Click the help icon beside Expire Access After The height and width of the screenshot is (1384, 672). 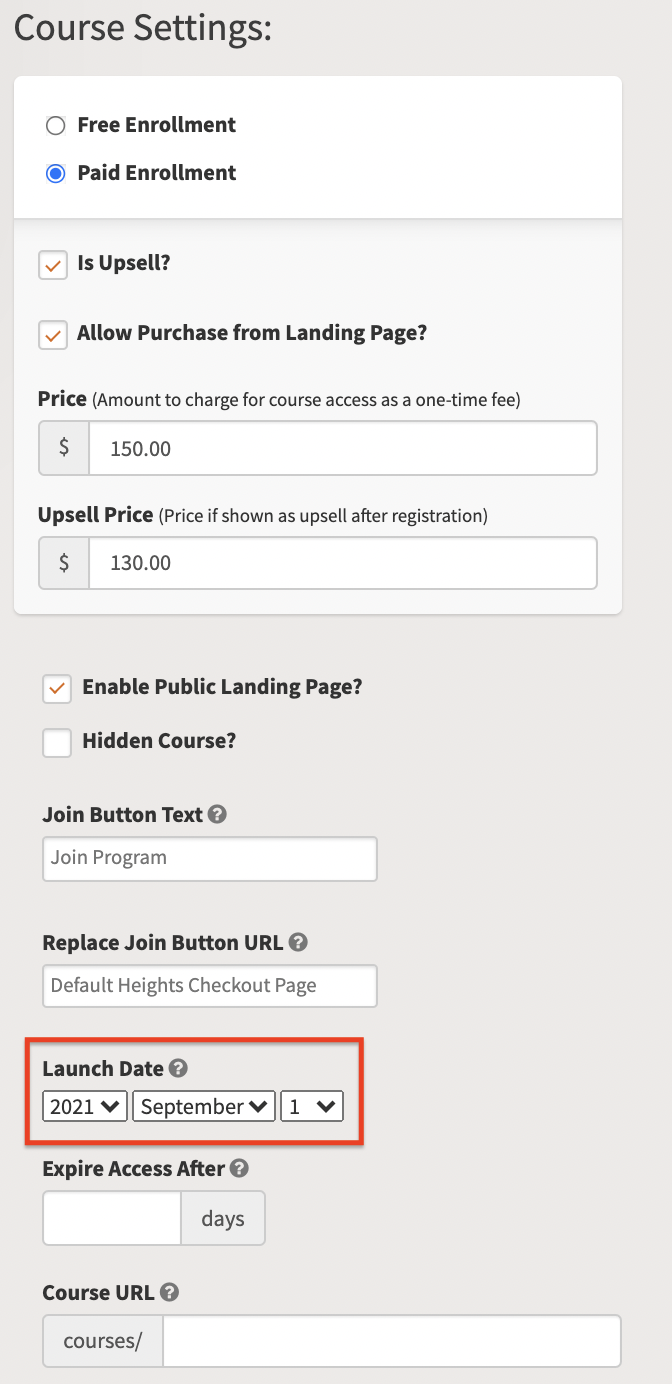[x=239, y=1168]
